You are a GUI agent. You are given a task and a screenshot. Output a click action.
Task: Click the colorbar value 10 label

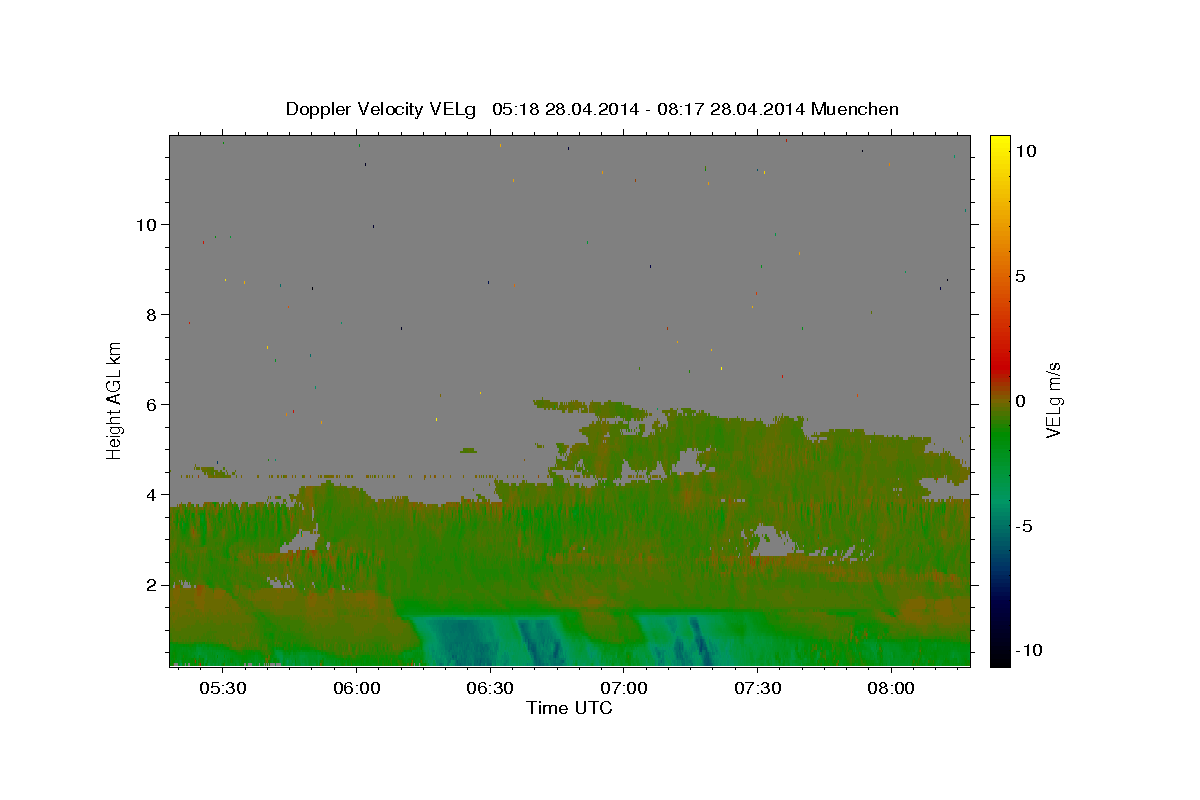pos(1025,150)
